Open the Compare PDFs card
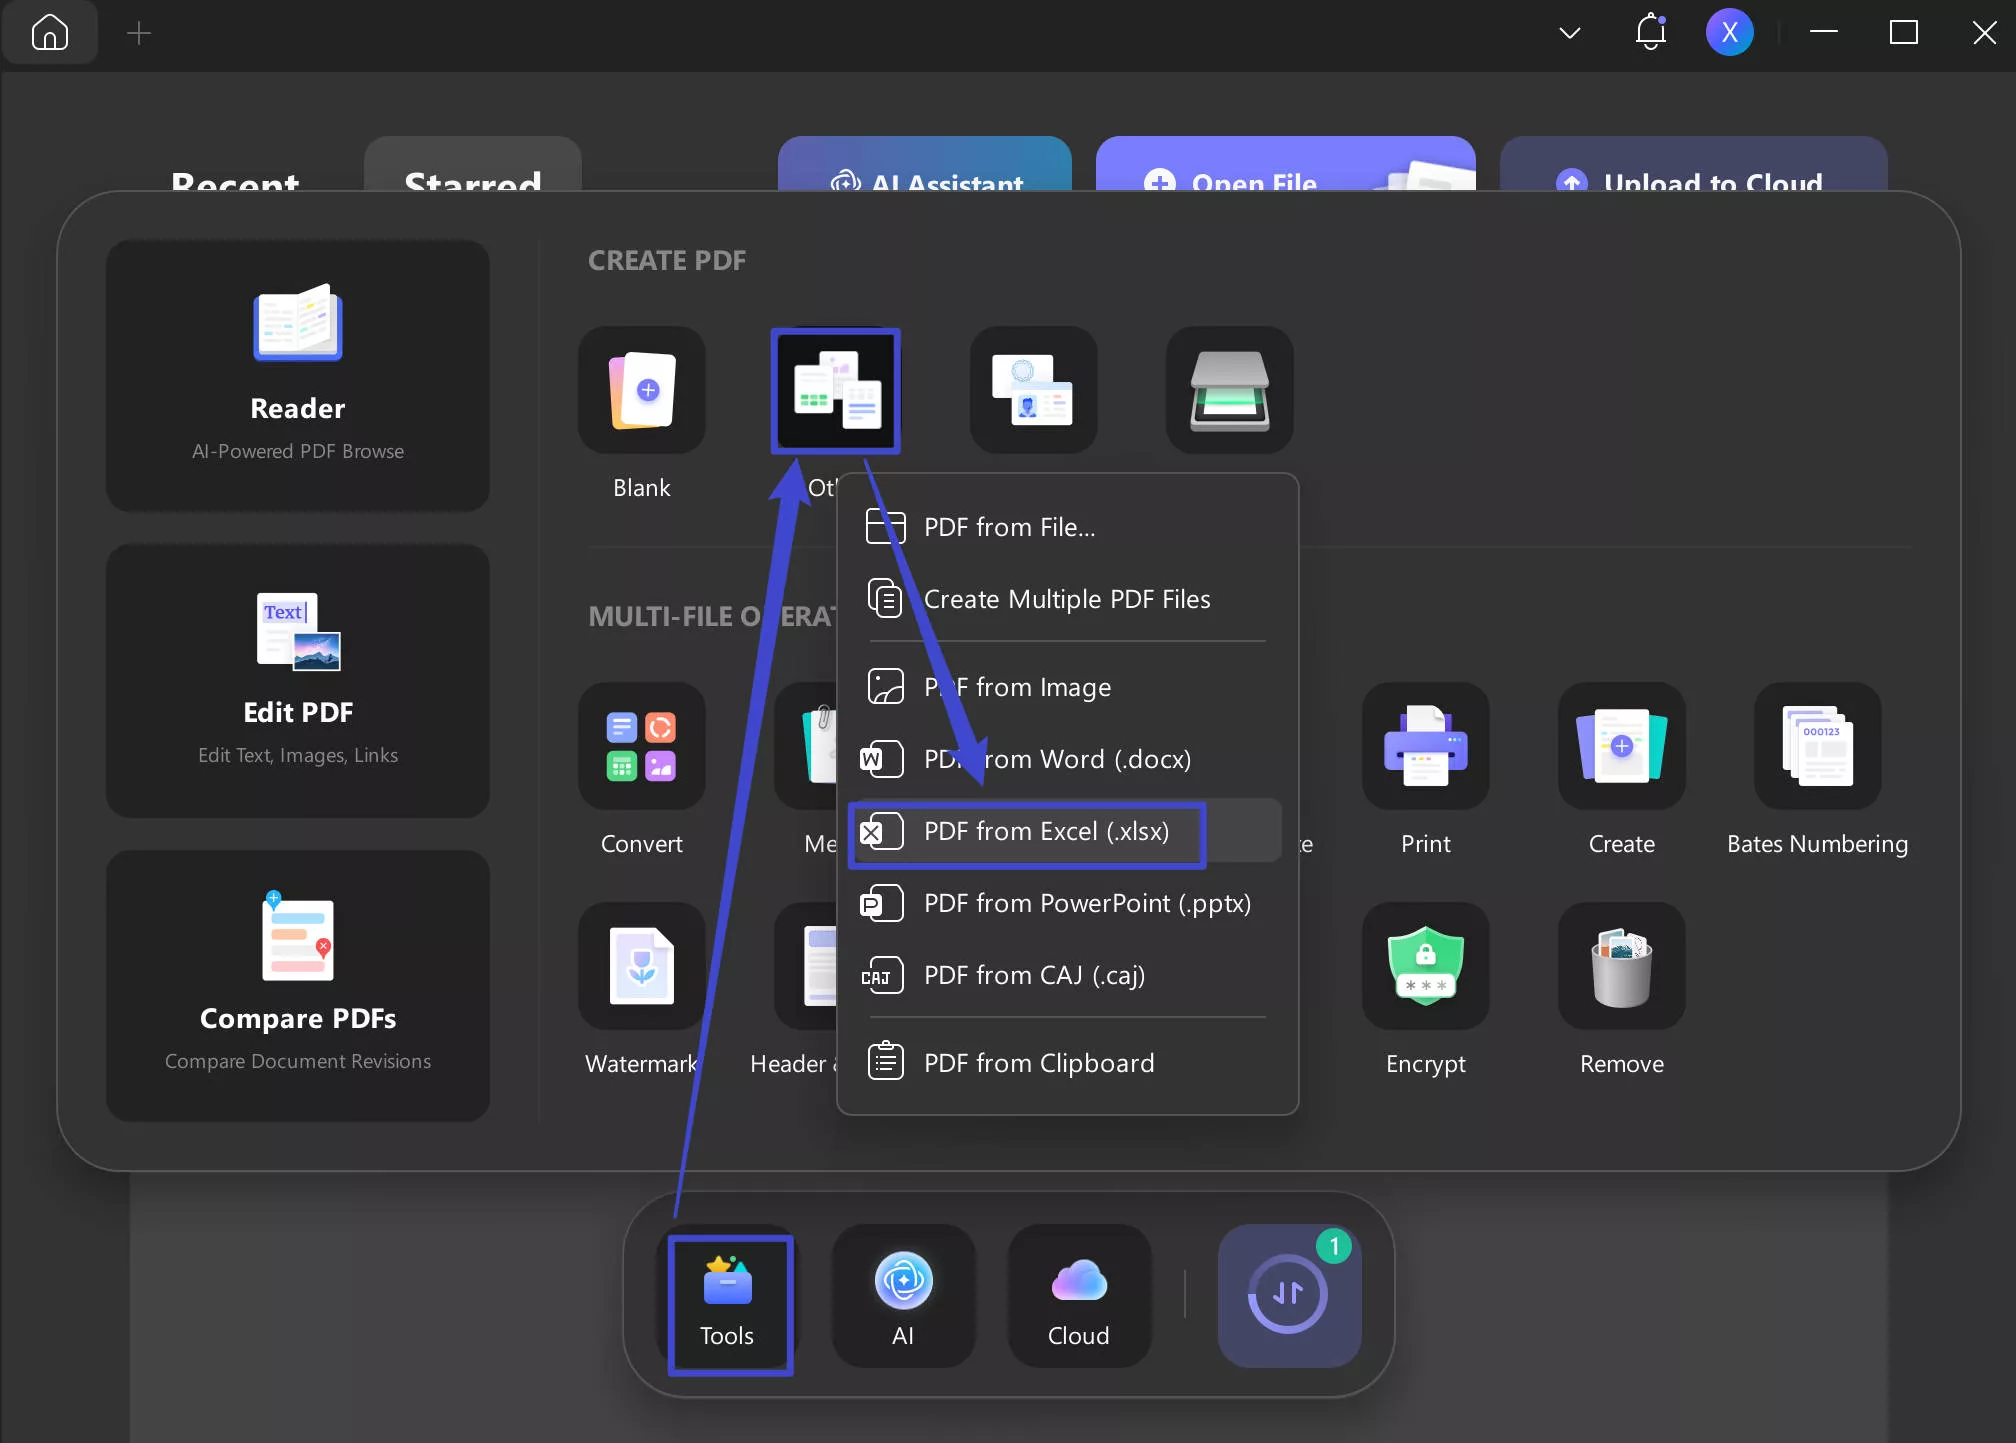The height and width of the screenshot is (1443, 2016). pyautogui.click(x=298, y=985)
